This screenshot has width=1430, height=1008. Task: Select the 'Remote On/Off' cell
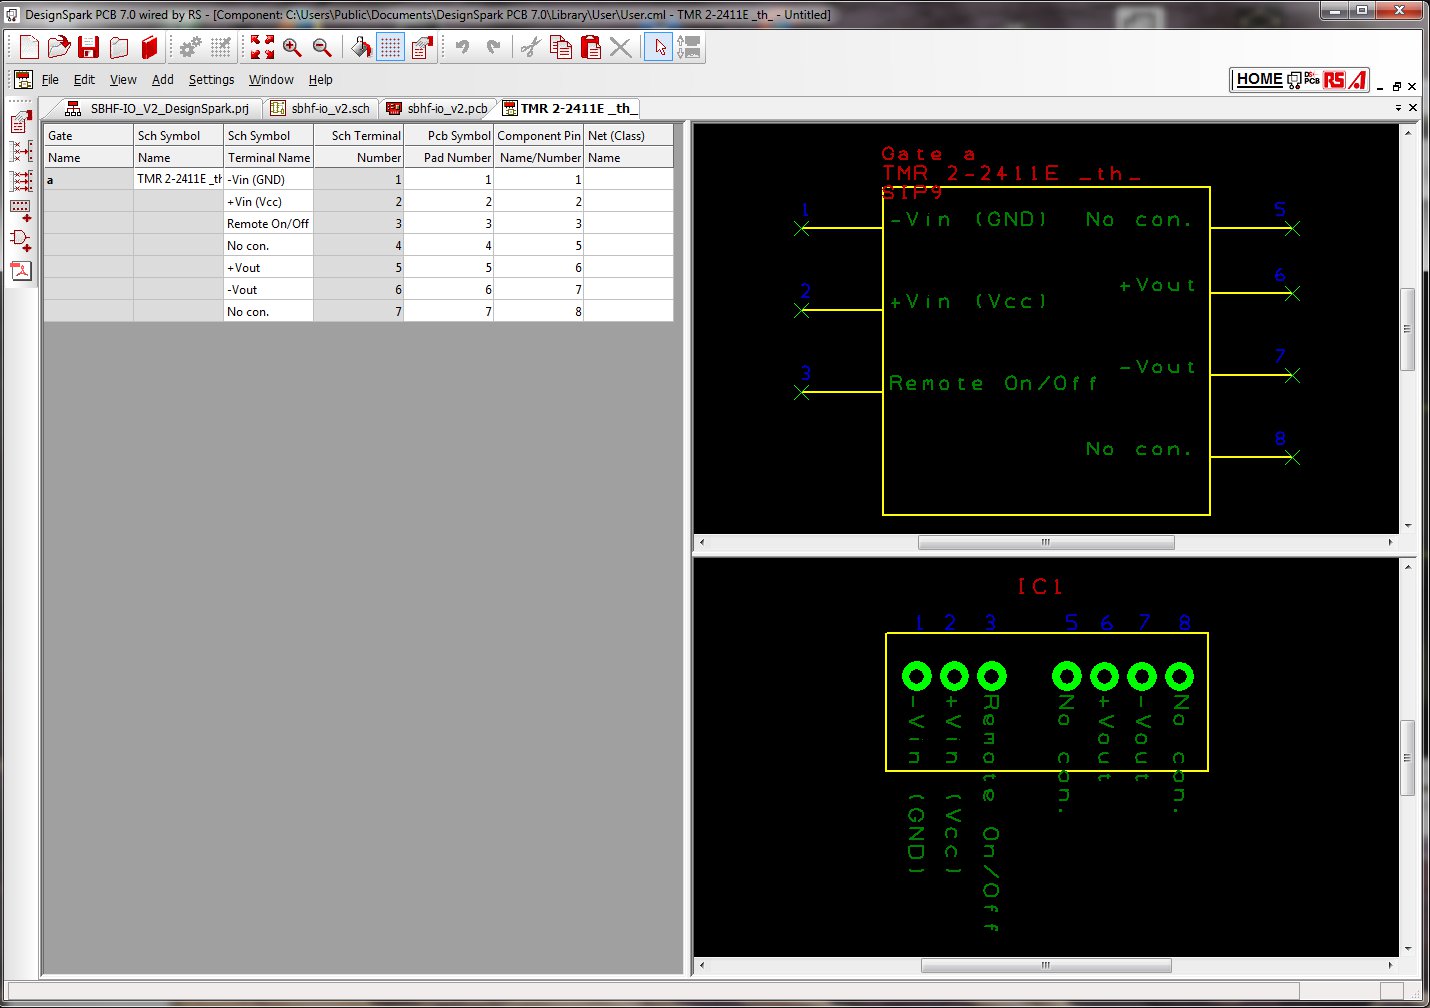click(x=268, y=223)
